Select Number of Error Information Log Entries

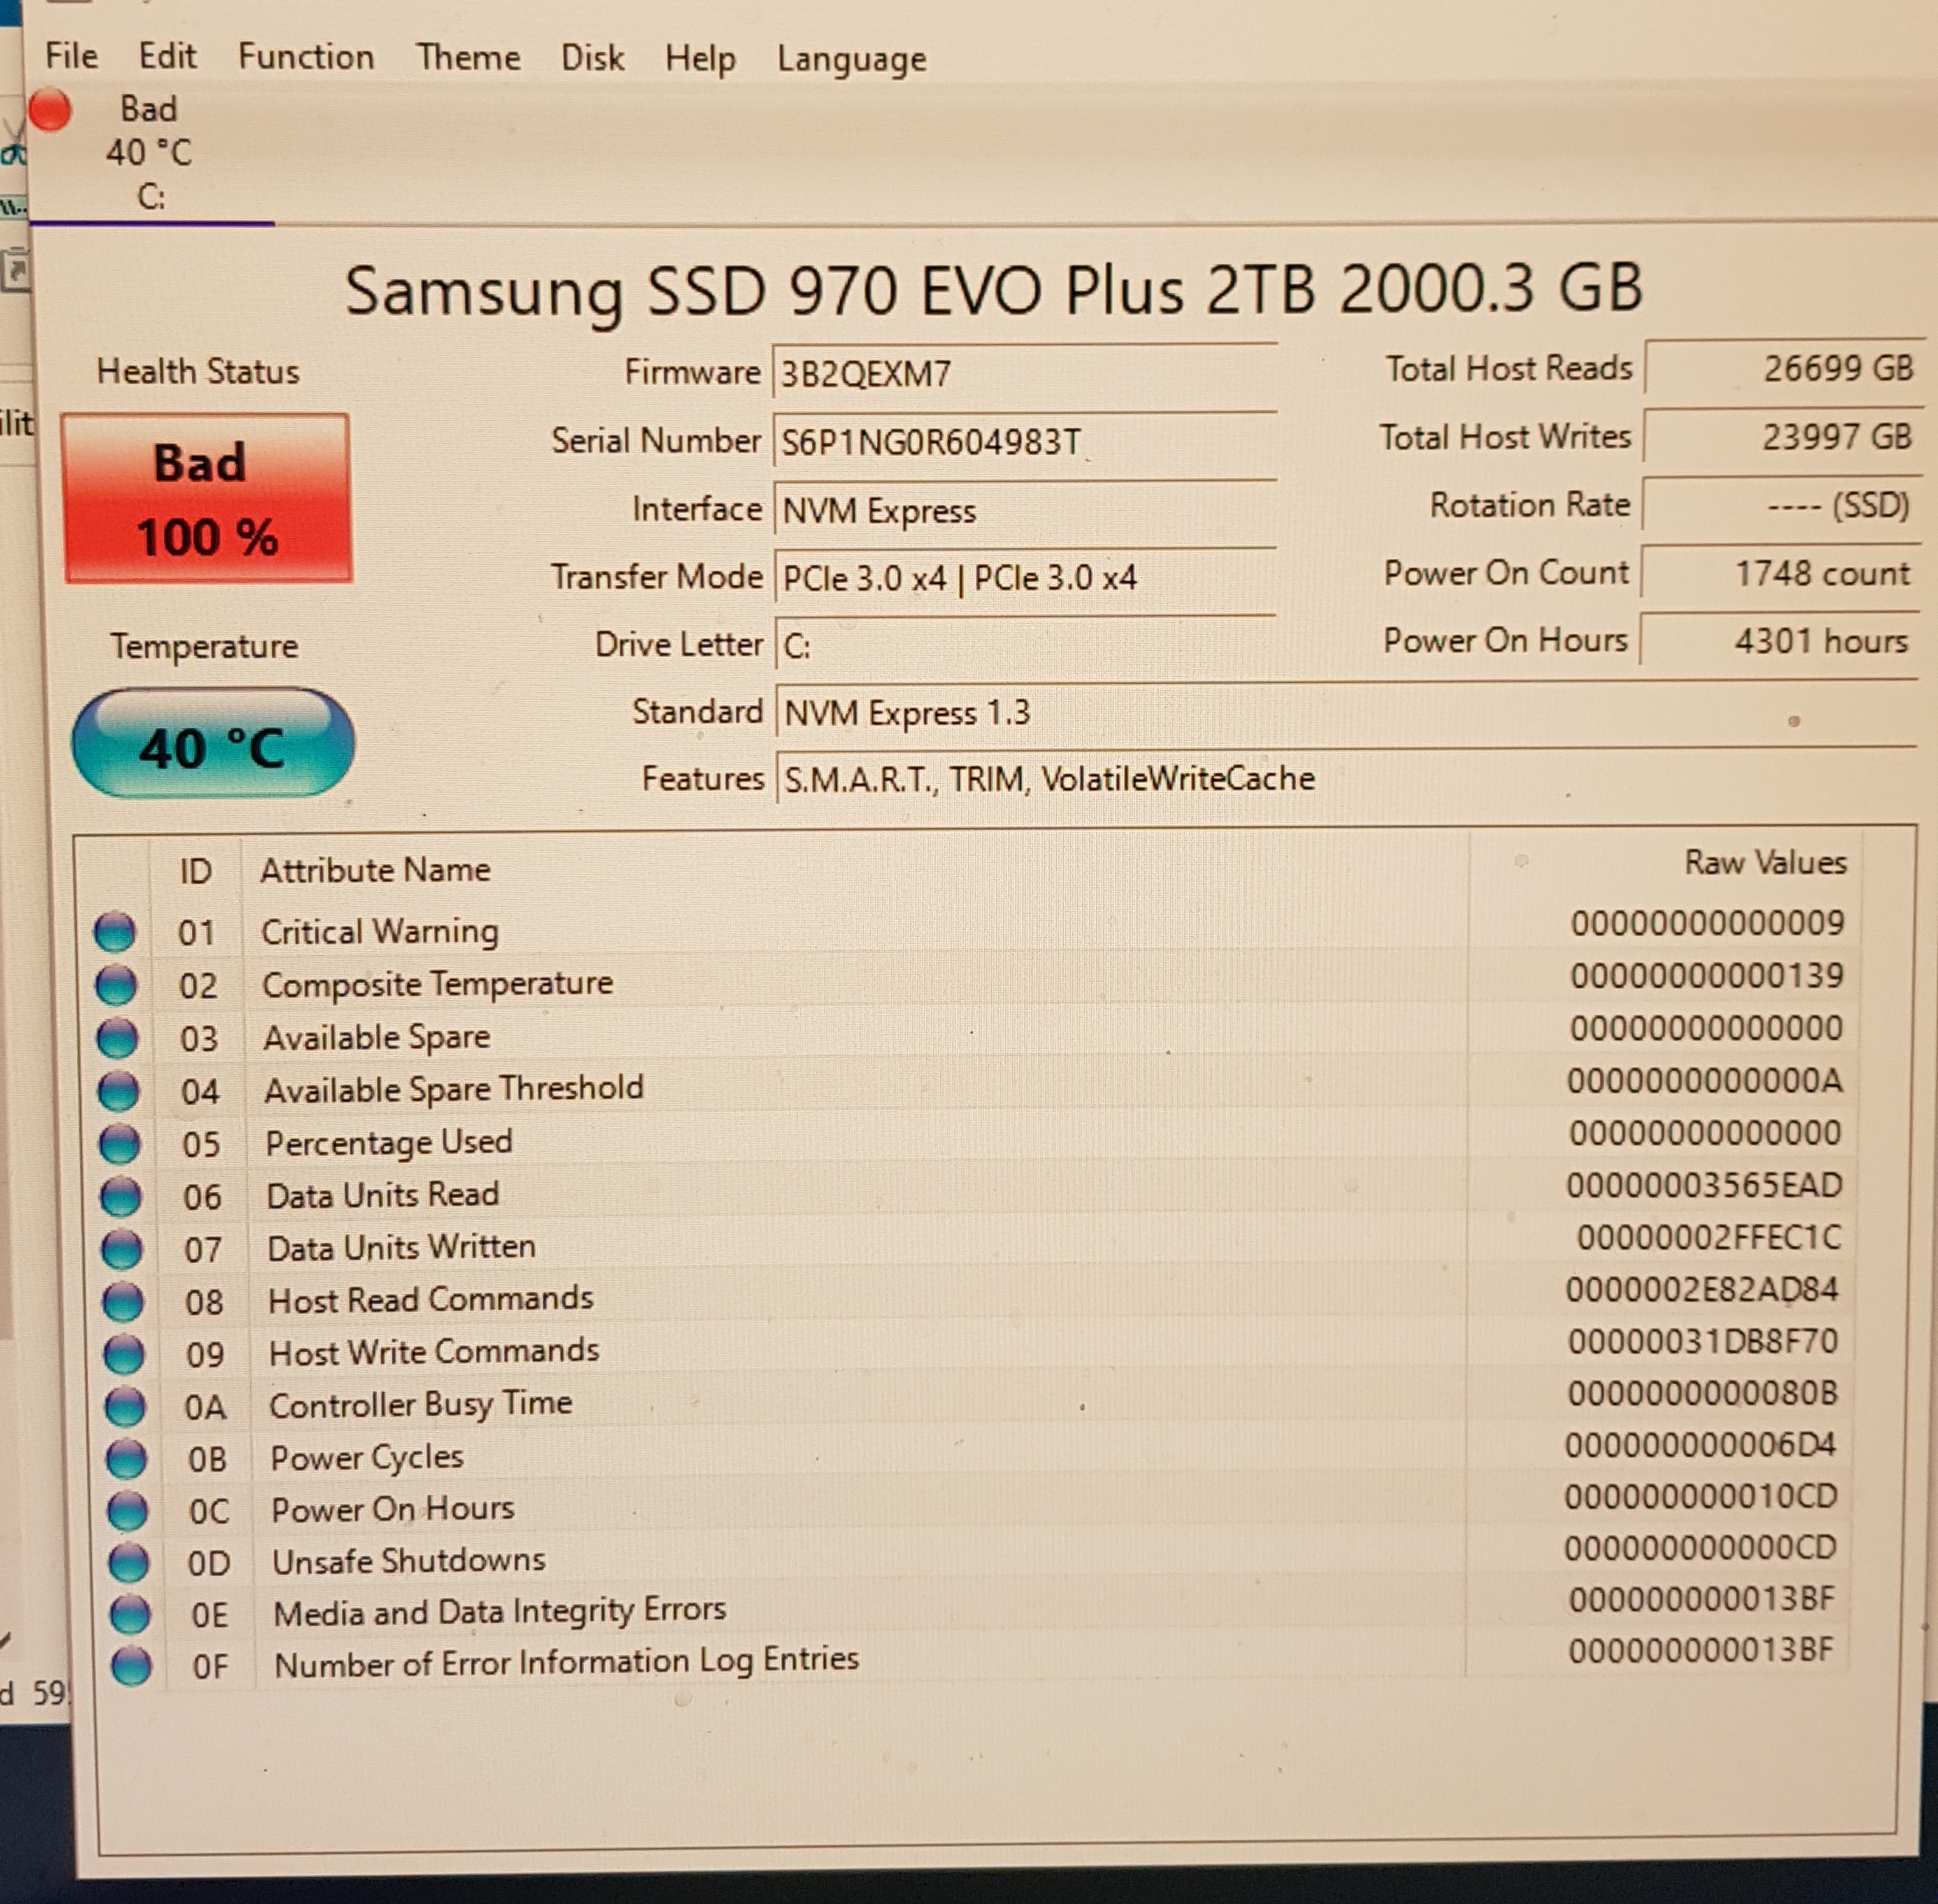(567, 1662)
